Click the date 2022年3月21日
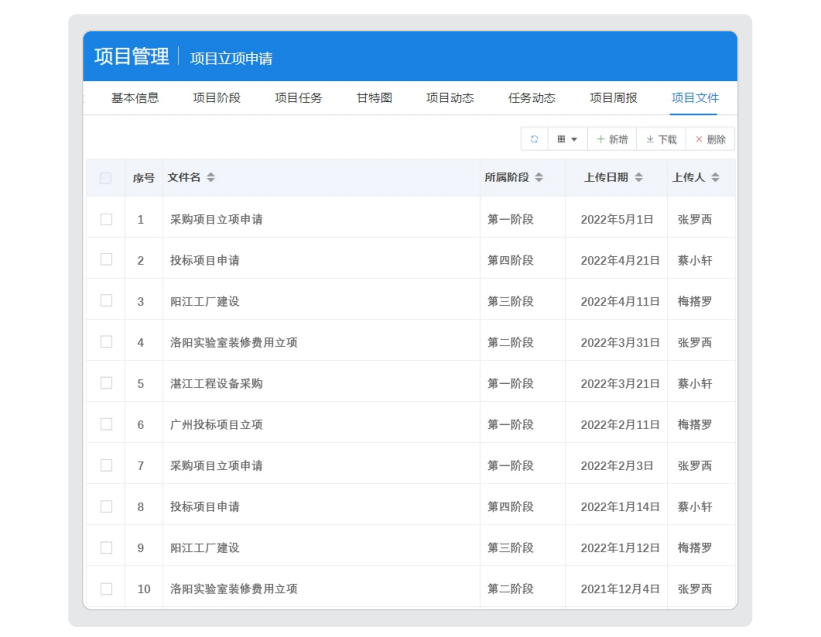Image resolution: width=821 pixels, height=637 pixels. 620,384
